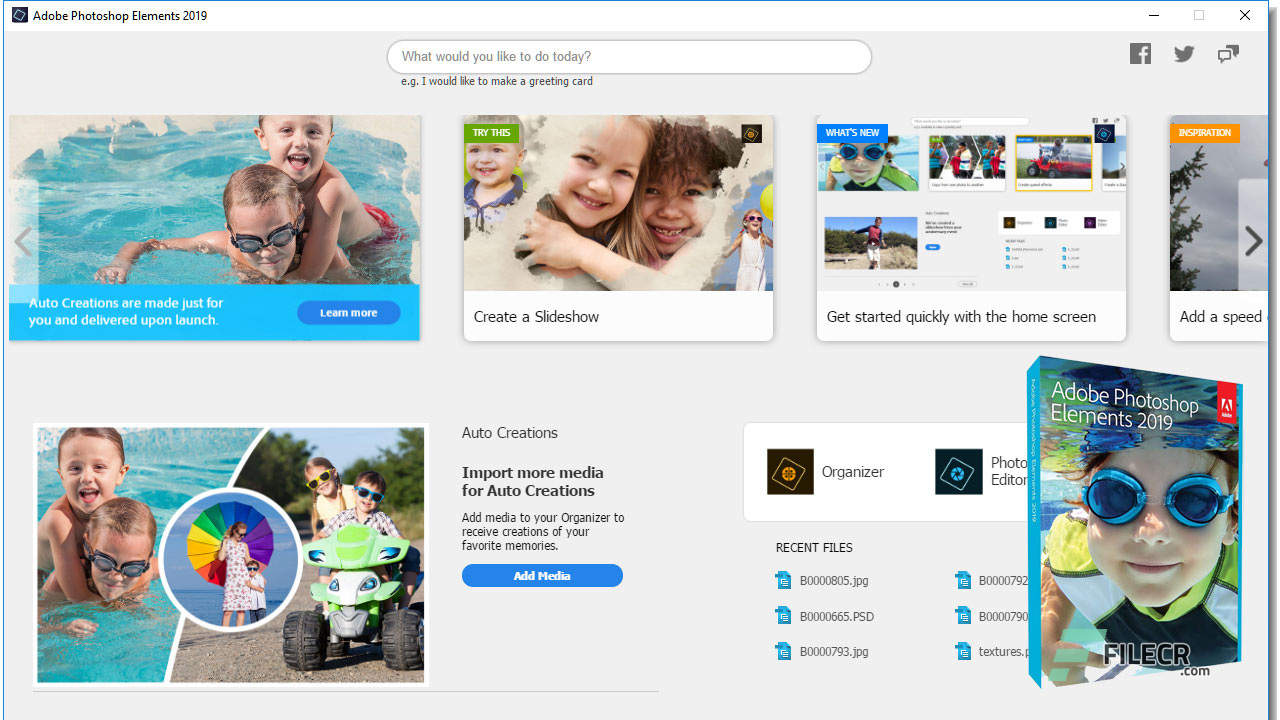Close the Photoshop Elements window
The image size is (1280, 720).
click(1245, 15)
